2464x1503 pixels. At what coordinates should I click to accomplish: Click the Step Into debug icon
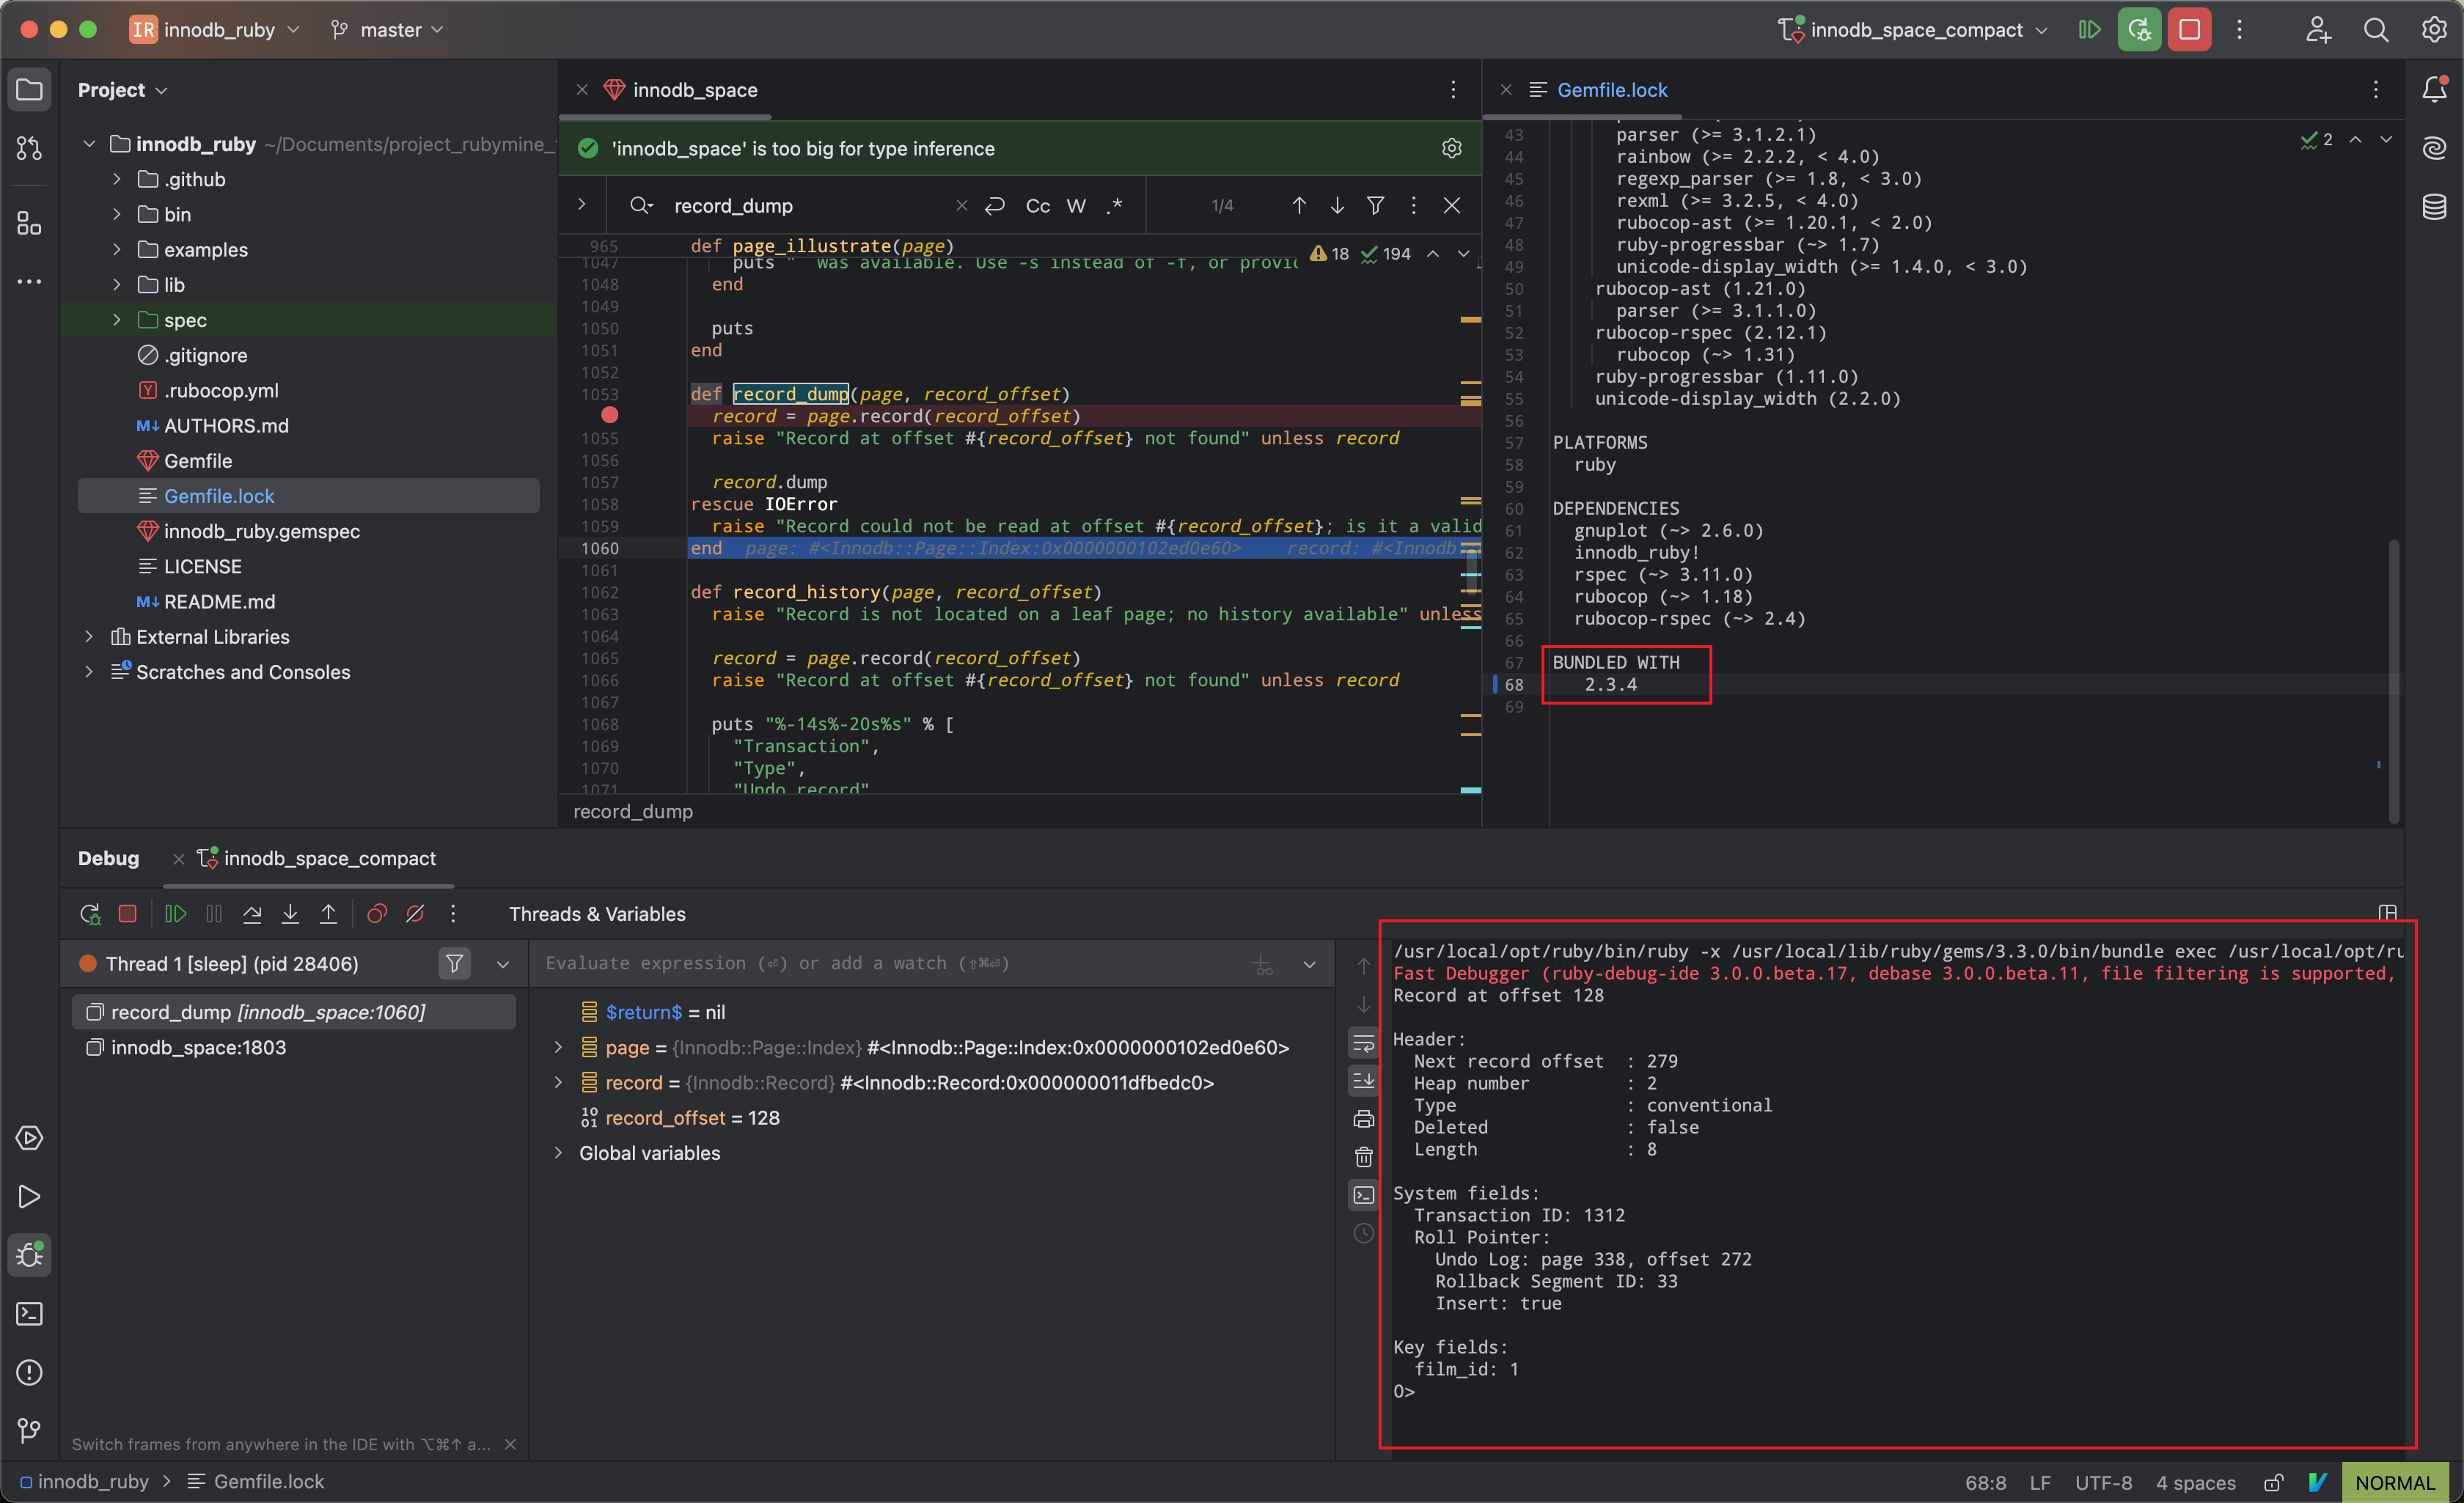[x=290, y=914]
